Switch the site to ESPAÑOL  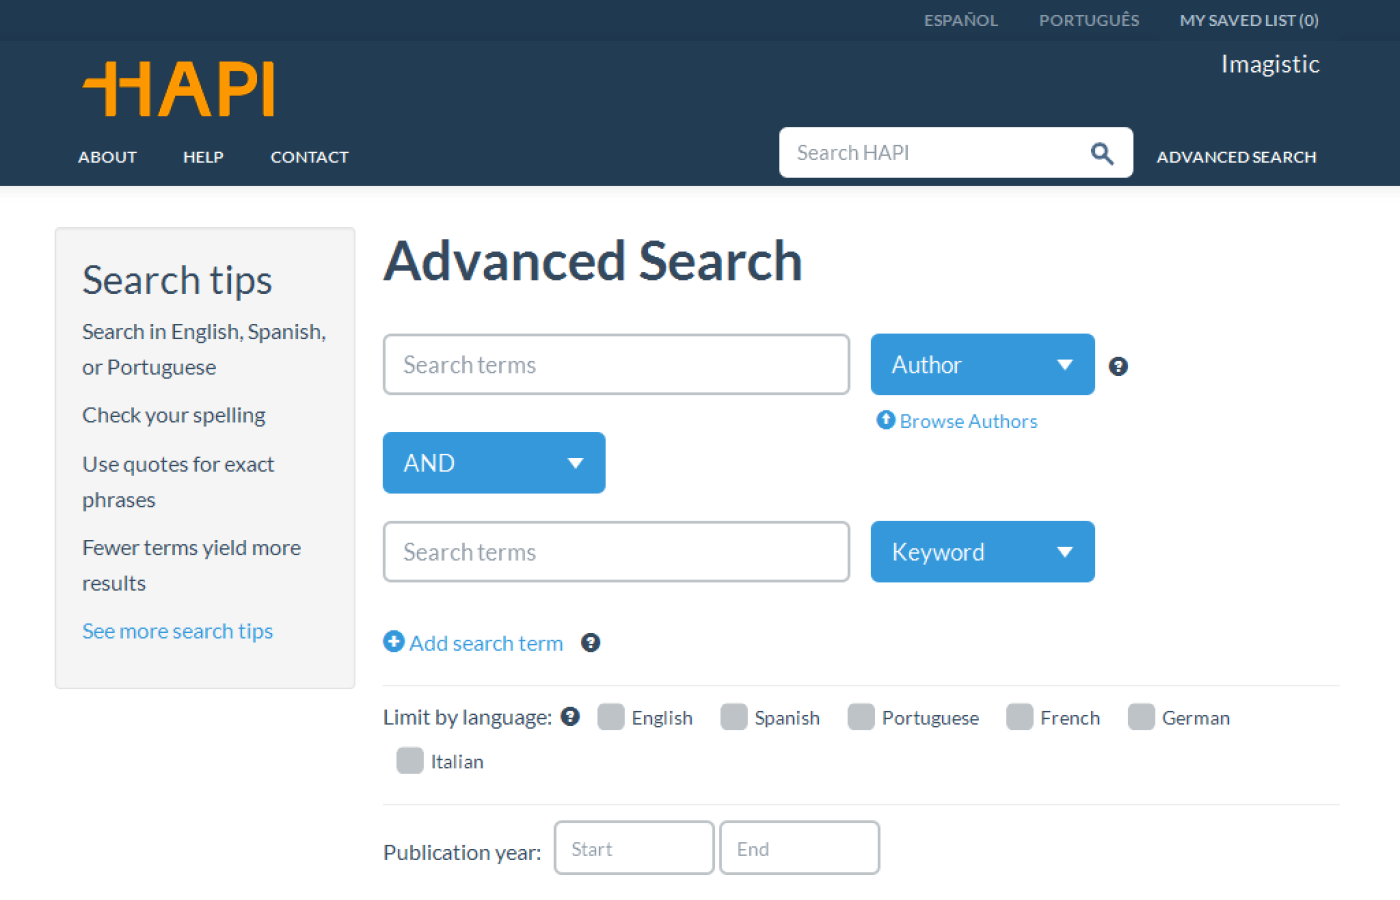point(960,20)
